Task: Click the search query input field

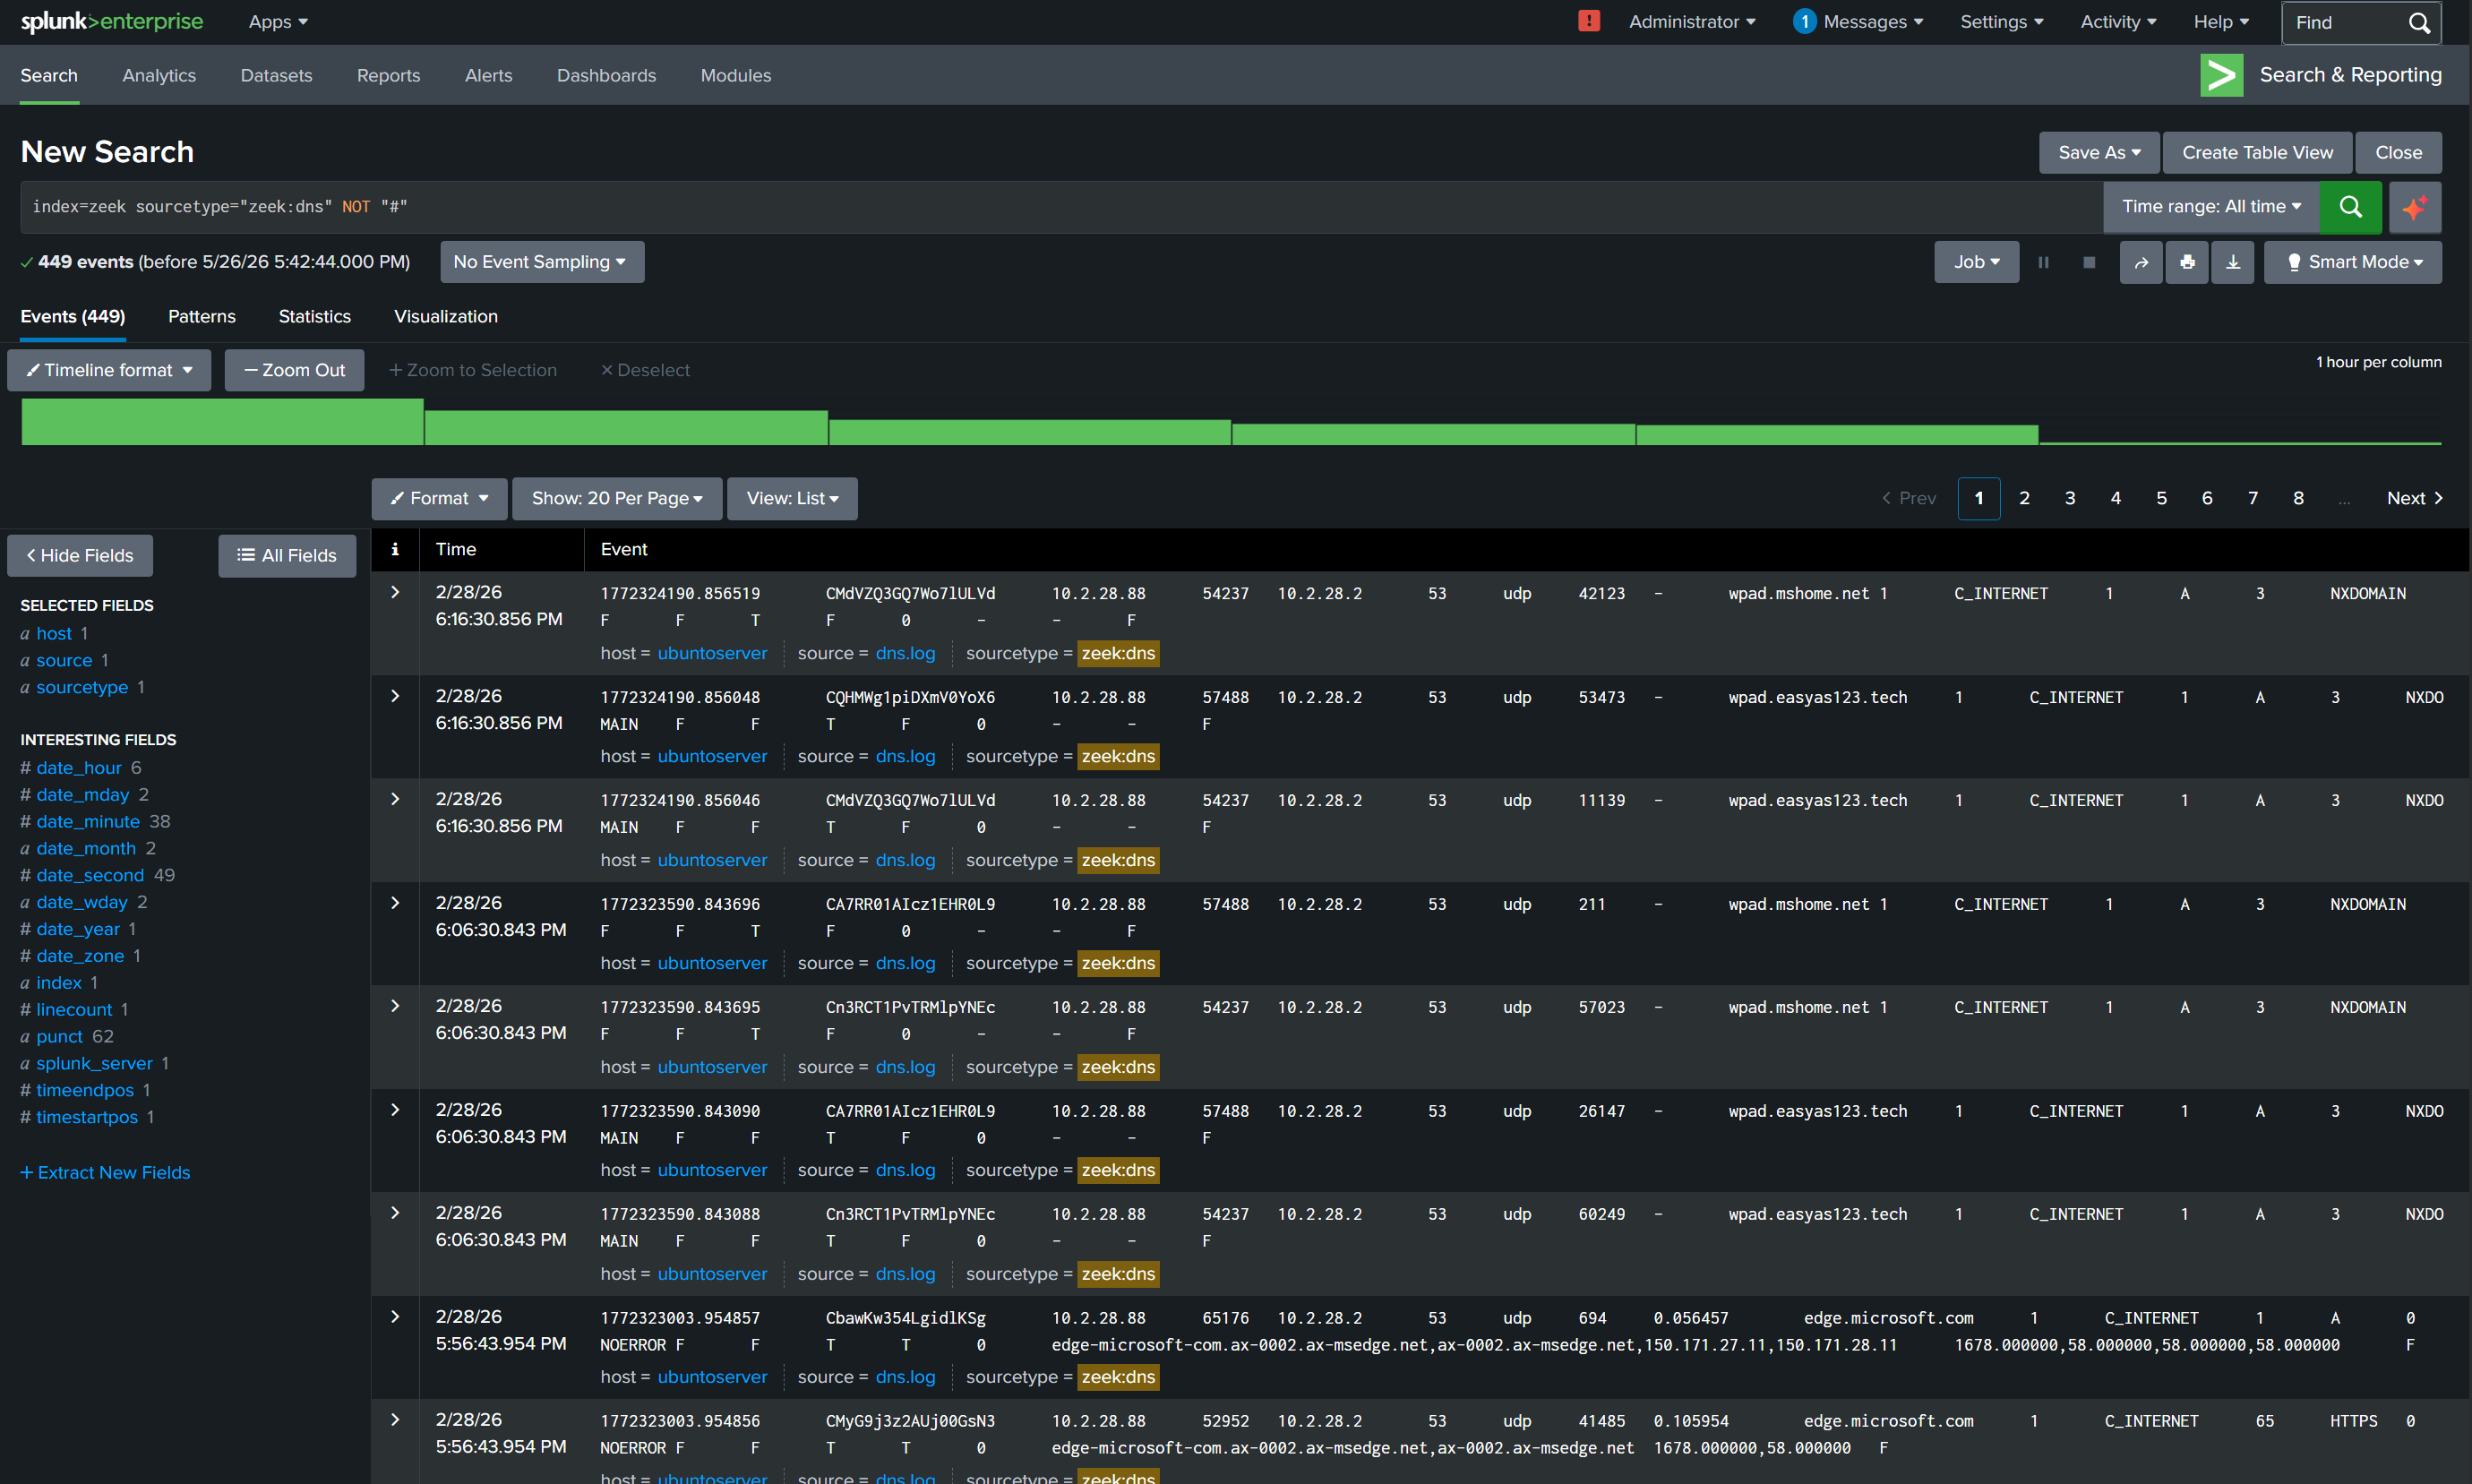Action: (1061, 206)
